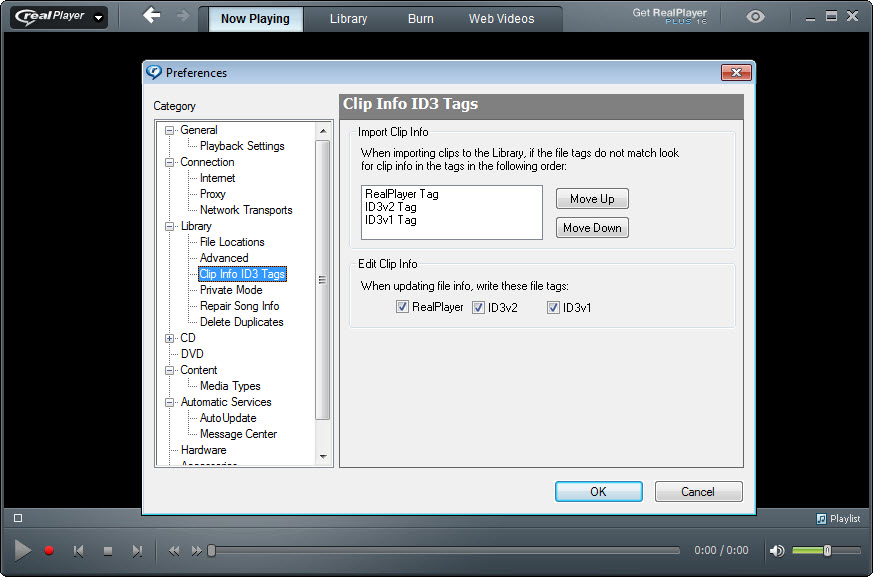The image size is (873, 577).
Task: Confirm preferences with OK
Action: pyautogui.click(x=599, y=492)
